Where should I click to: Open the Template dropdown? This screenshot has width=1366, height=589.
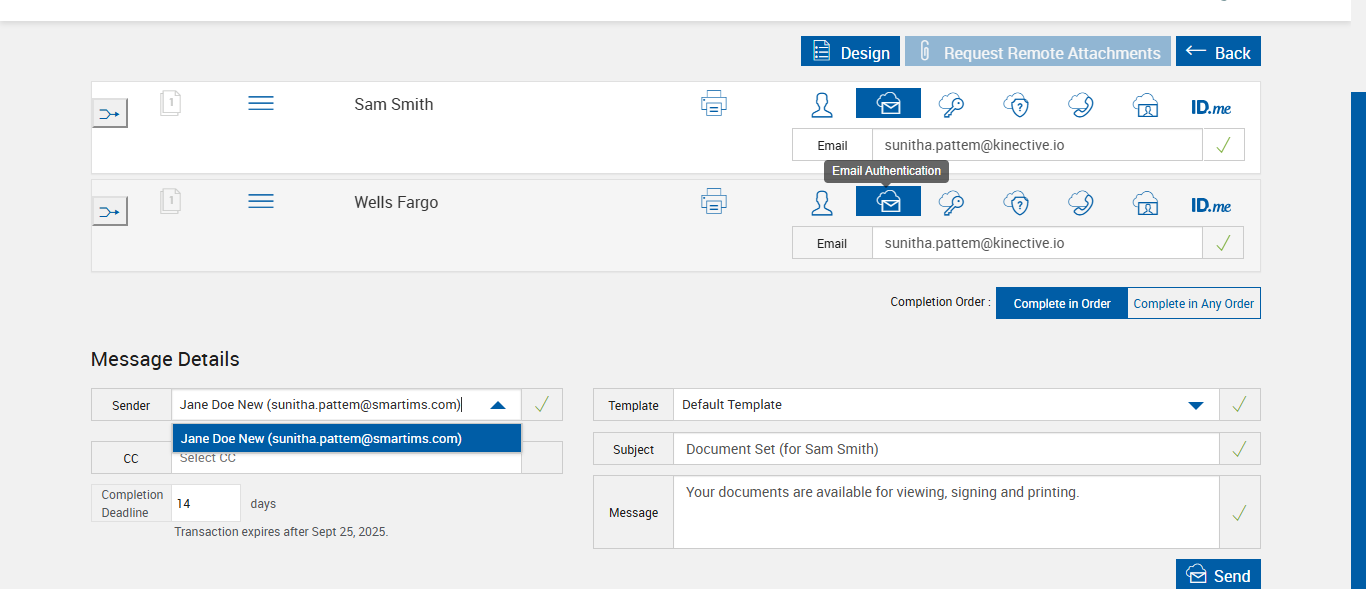[x=1195, y=405]
